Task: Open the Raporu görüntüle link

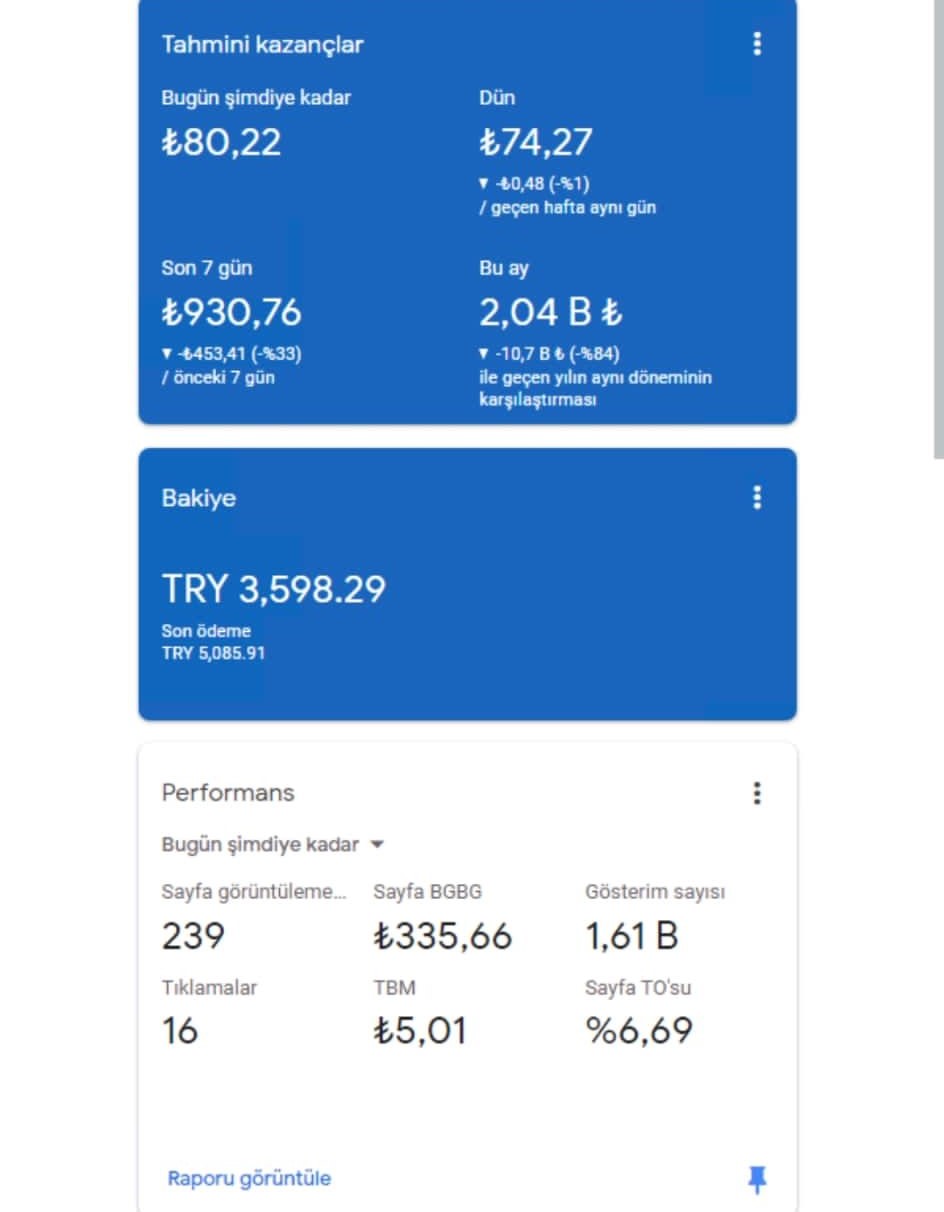Action: (249, 1178)
